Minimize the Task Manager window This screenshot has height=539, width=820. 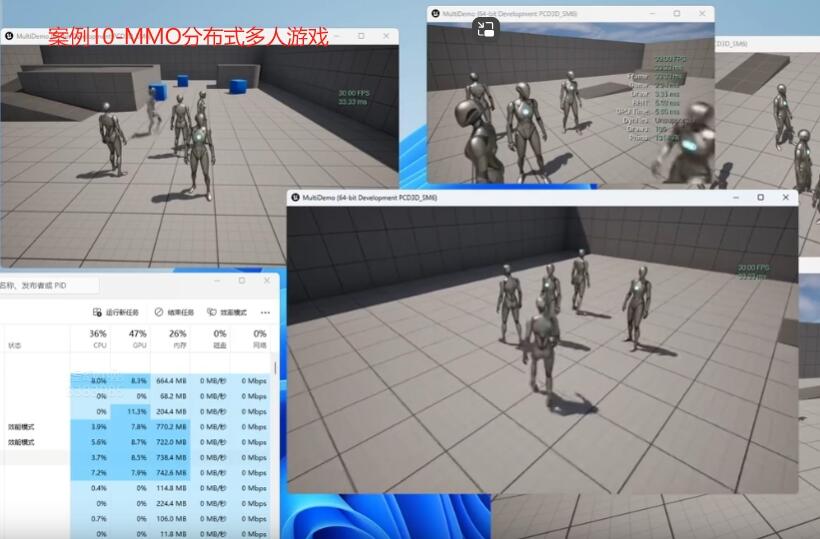coord(217,281)
